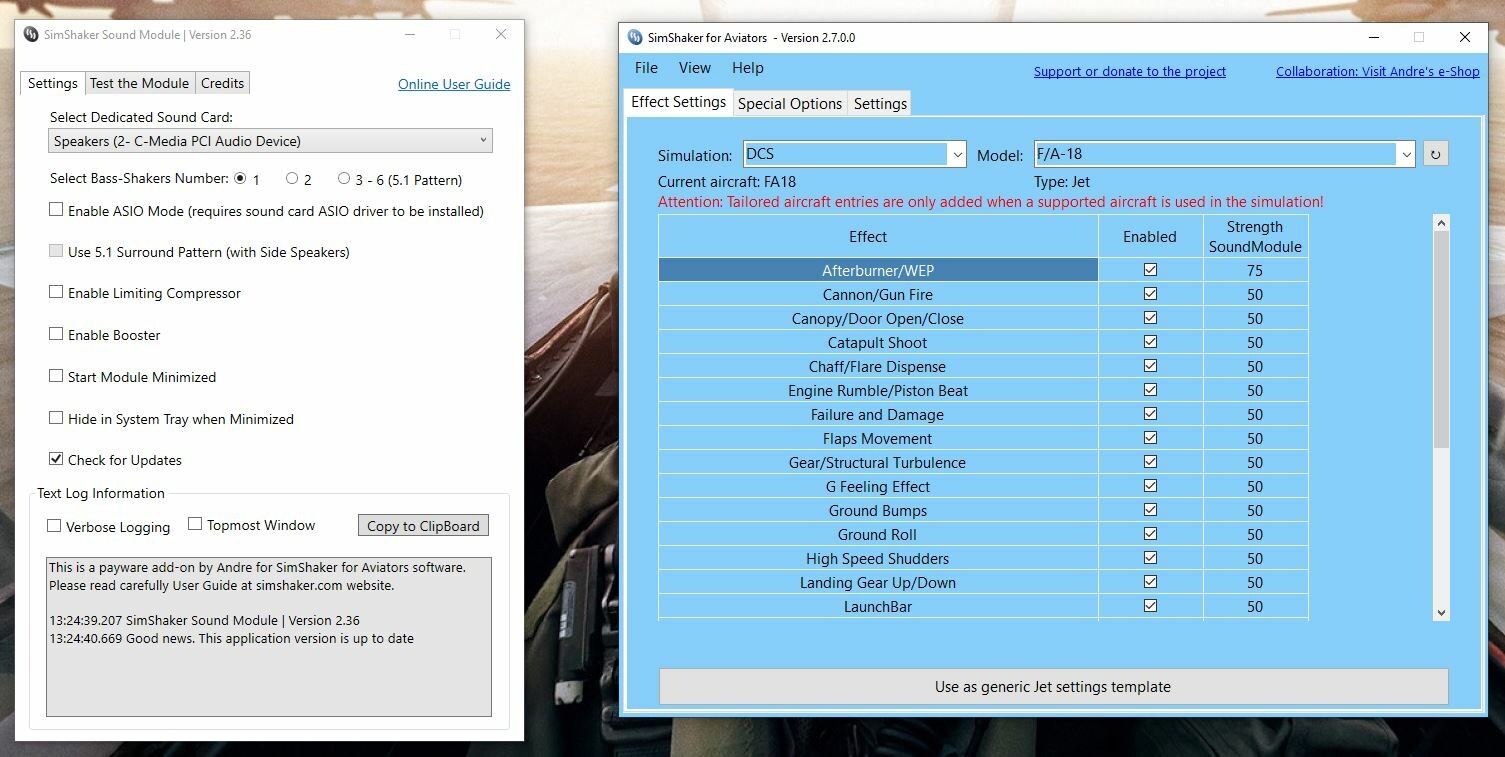
Task: Switch to the Special Options tab
Action: (x=790, y=103)
